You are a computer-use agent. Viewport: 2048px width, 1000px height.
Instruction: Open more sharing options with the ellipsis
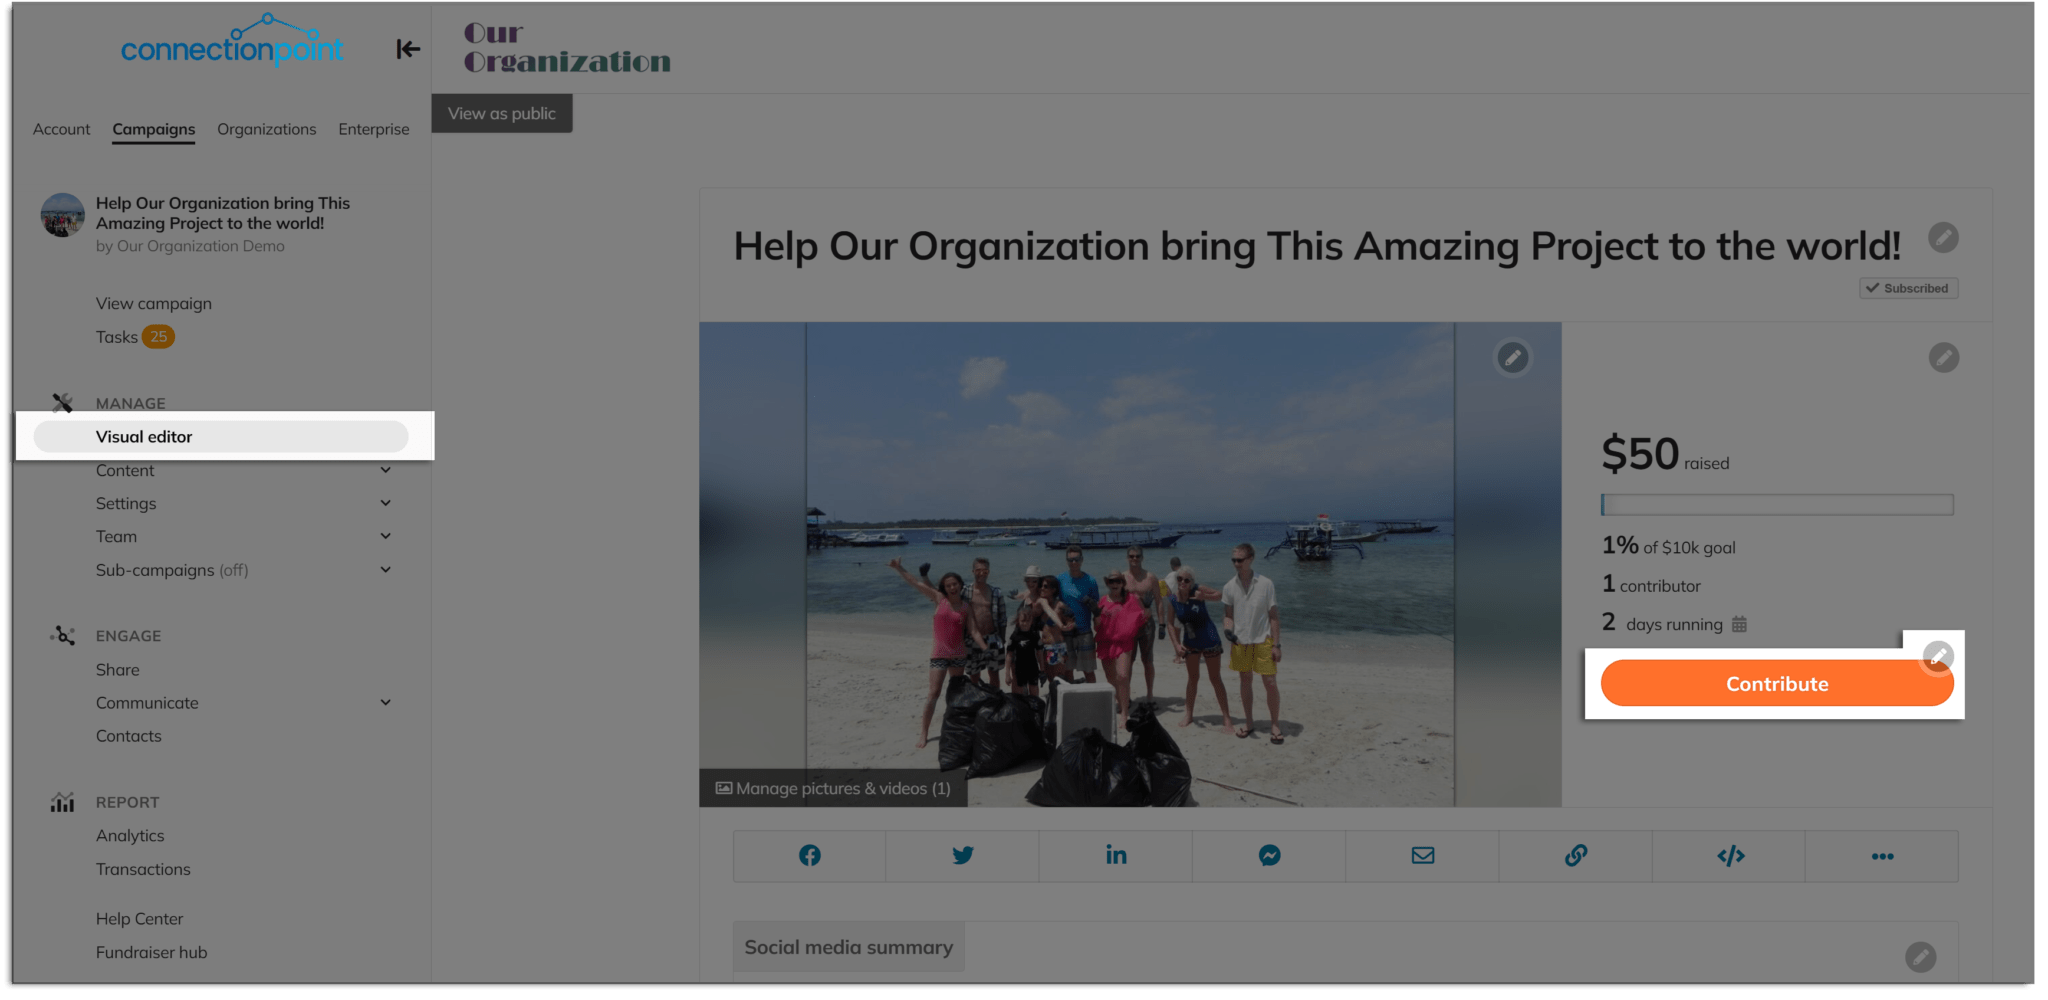[1882, 856]
